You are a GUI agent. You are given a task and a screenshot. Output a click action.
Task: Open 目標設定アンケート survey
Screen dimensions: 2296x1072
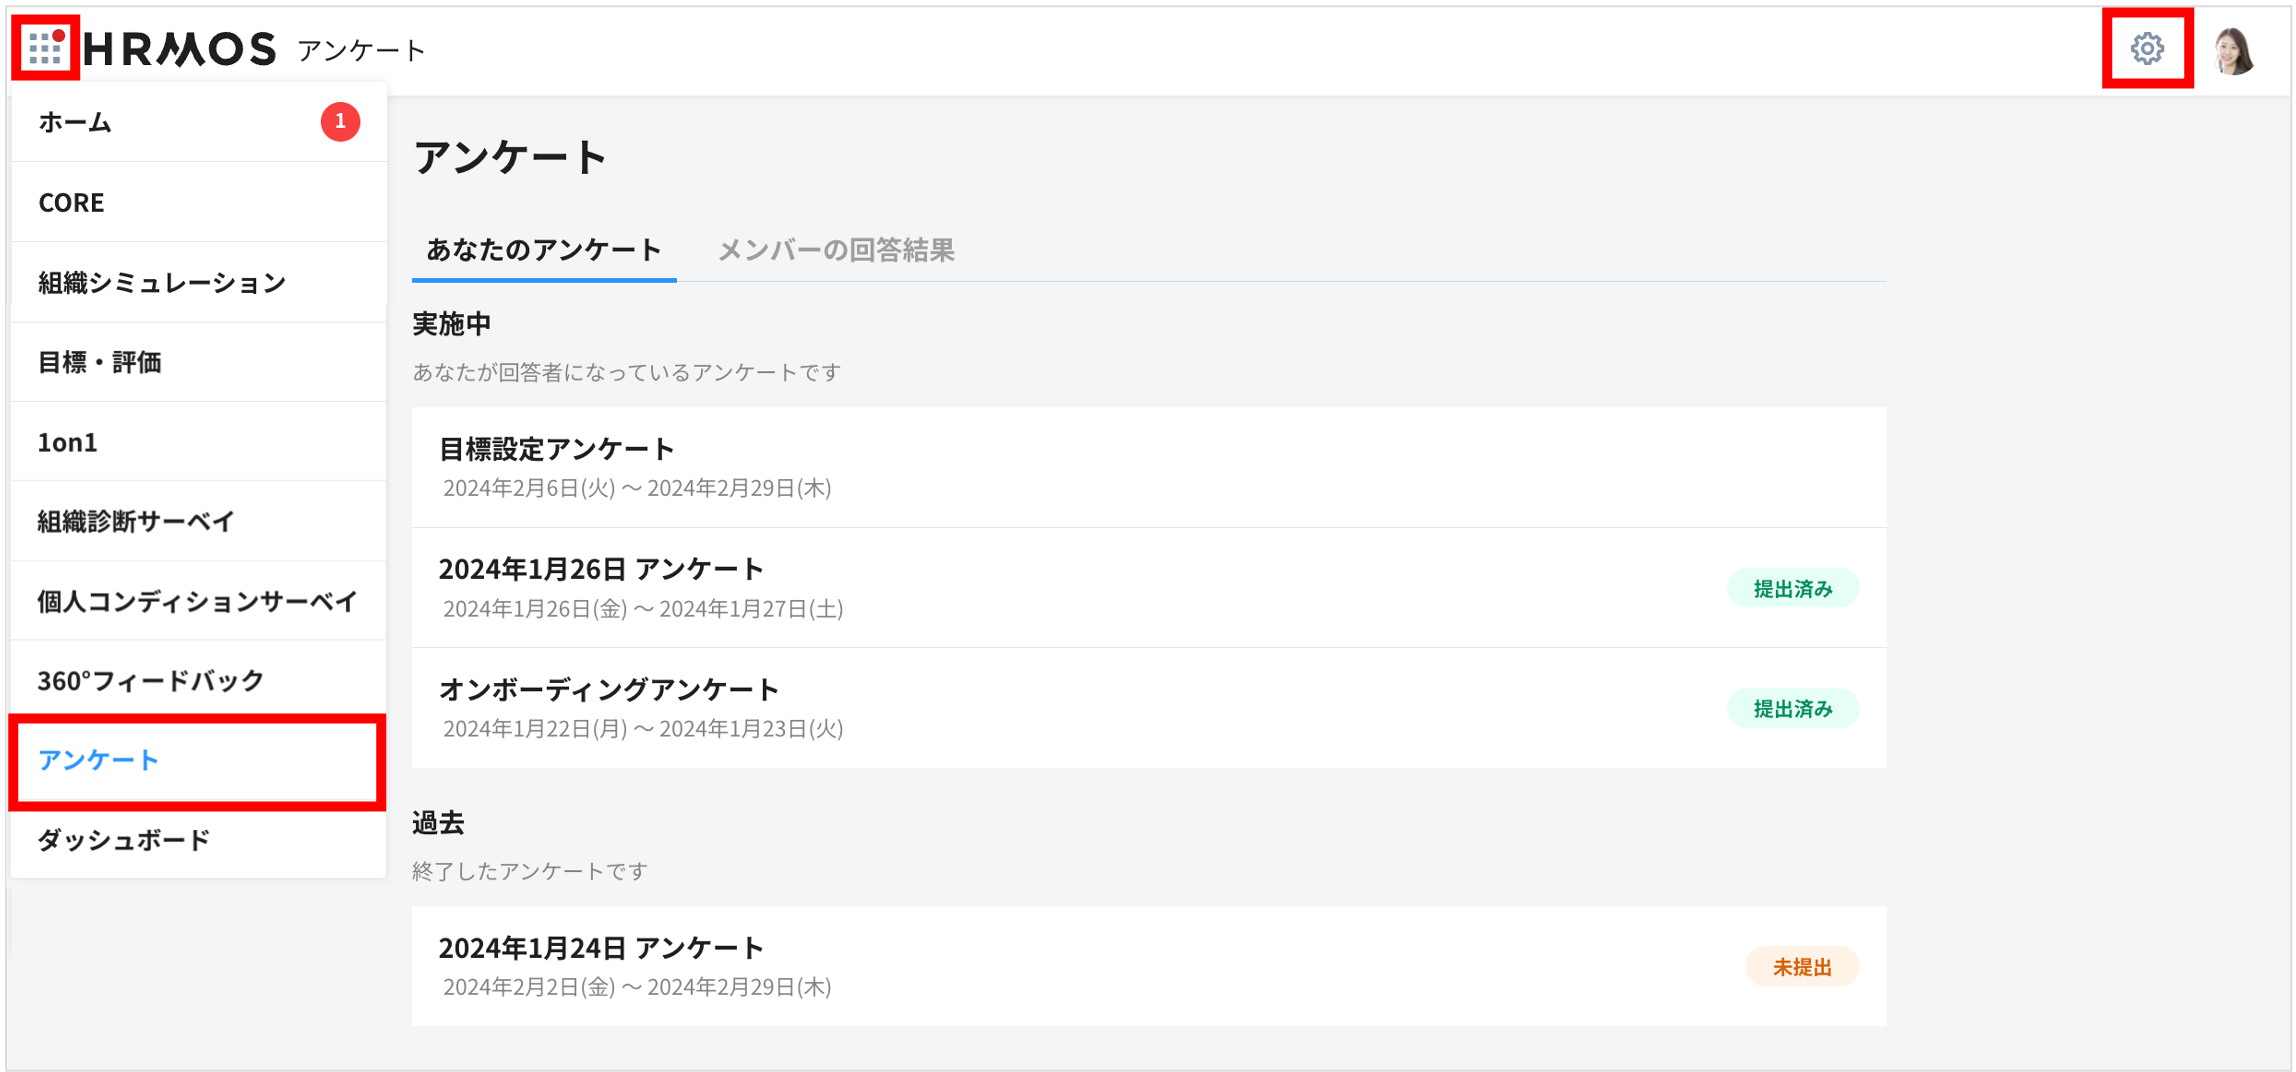pyautogui.click(x=557, y=450)
